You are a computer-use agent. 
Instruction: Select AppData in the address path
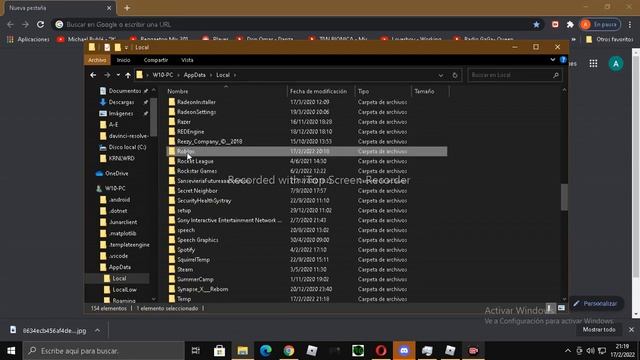tap(194, 75)
